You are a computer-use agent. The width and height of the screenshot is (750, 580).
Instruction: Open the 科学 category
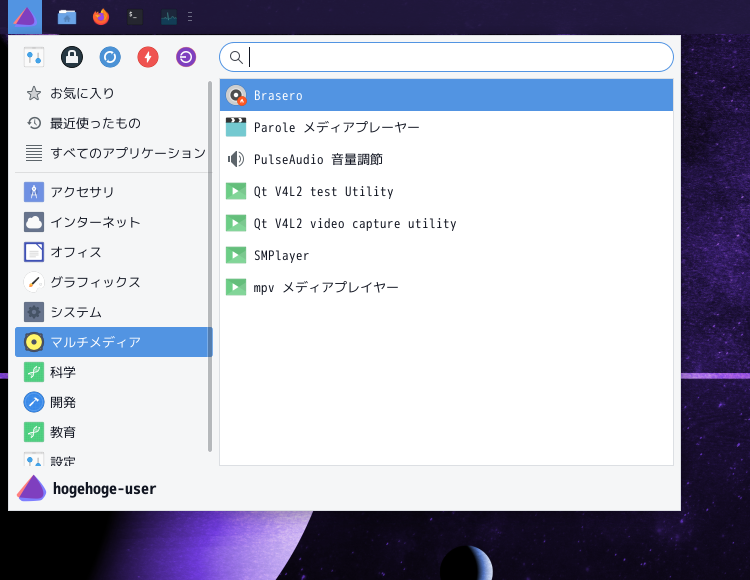[113, 372]
